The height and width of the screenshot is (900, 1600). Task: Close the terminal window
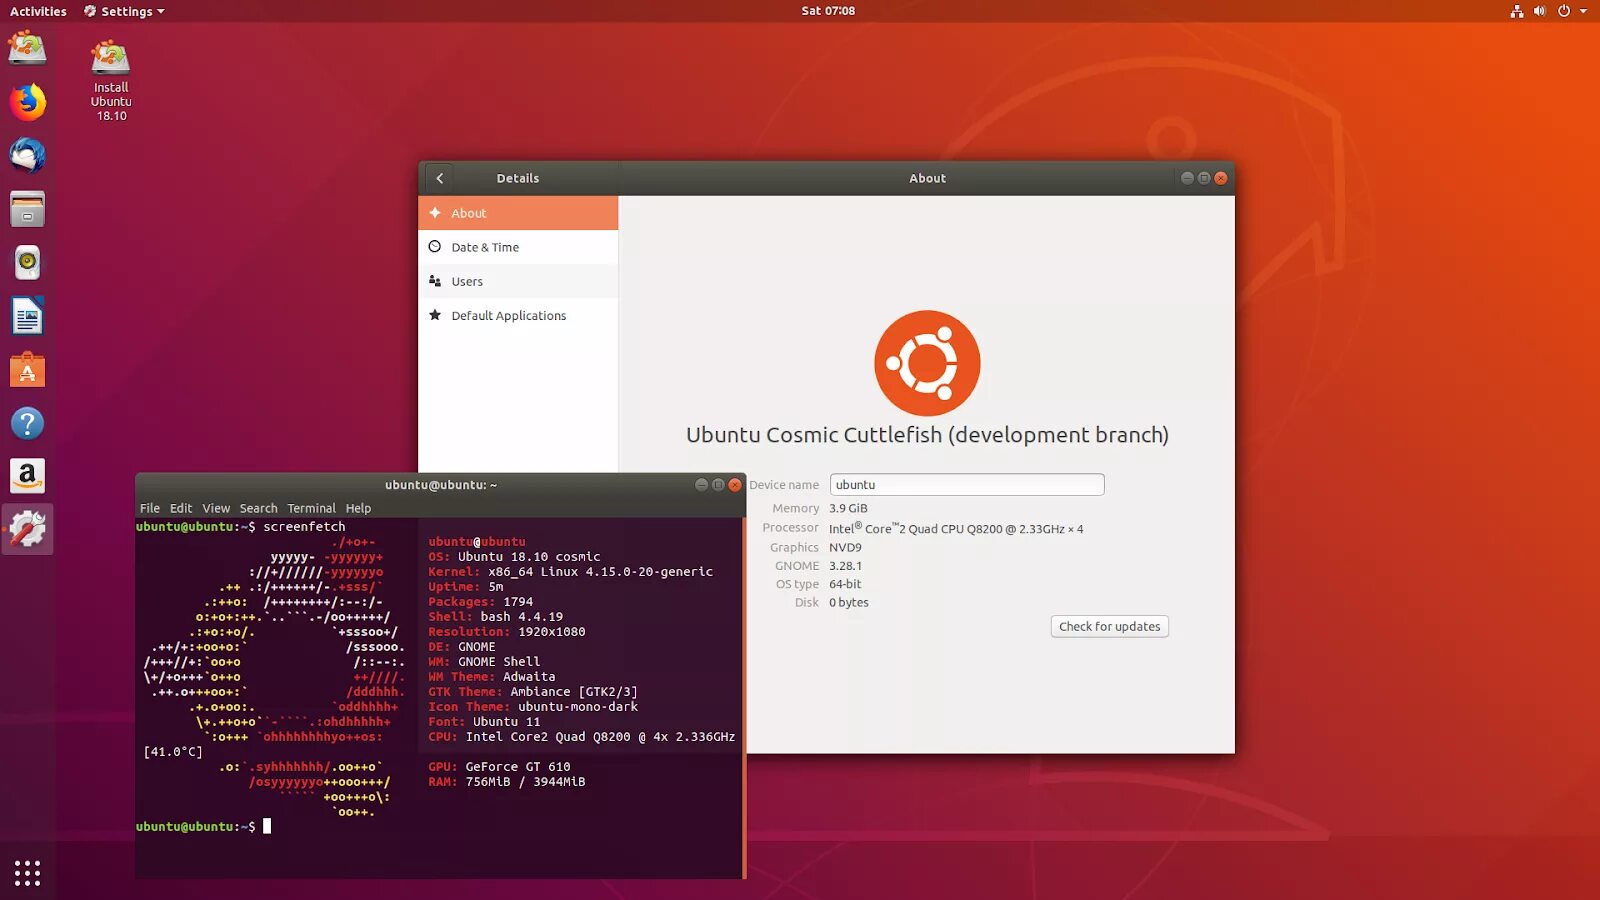pyautogui.click(x=735, y=485)
